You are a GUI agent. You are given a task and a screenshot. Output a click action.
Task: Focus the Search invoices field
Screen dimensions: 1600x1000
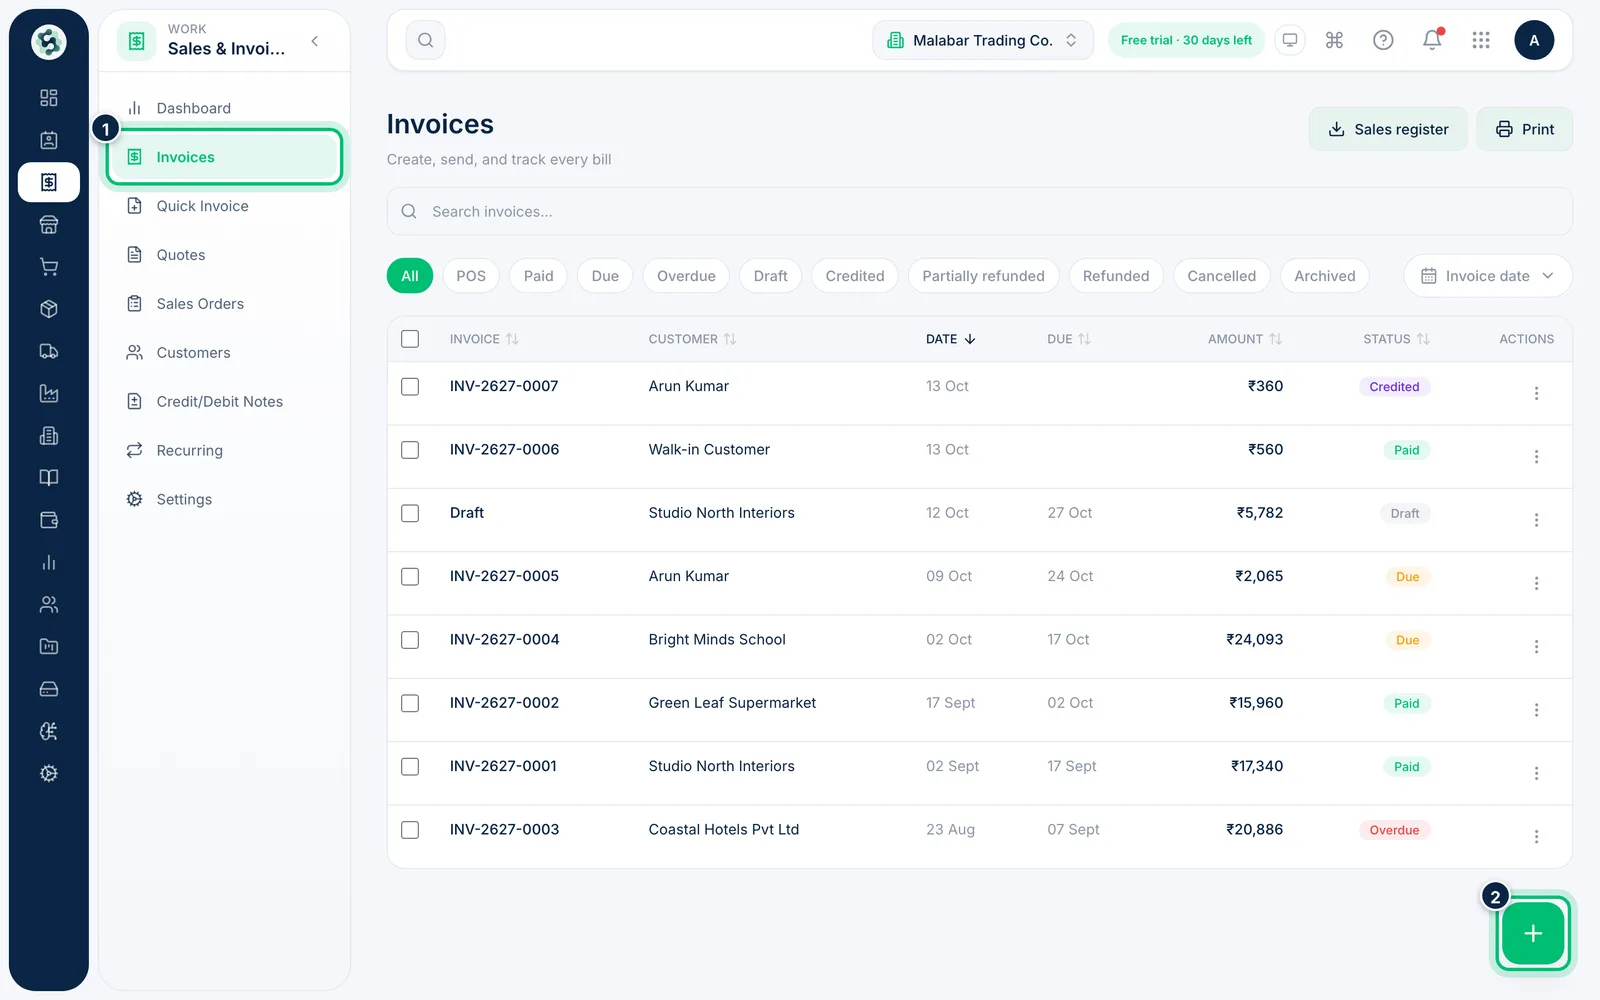980,212
